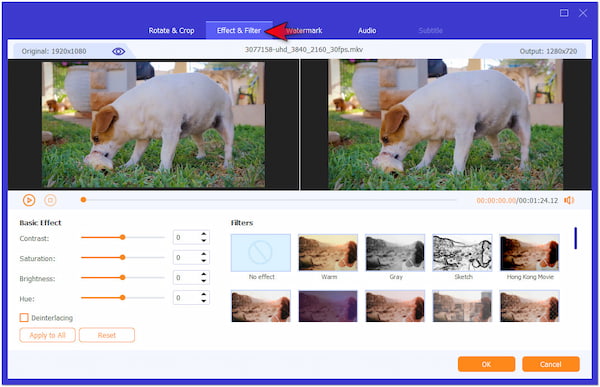This screenshot has height=387, width=600.
Task: Click the 3077158-uhd_3840_2160_30fps.mkv file name
Action: (x=304, y=49)
